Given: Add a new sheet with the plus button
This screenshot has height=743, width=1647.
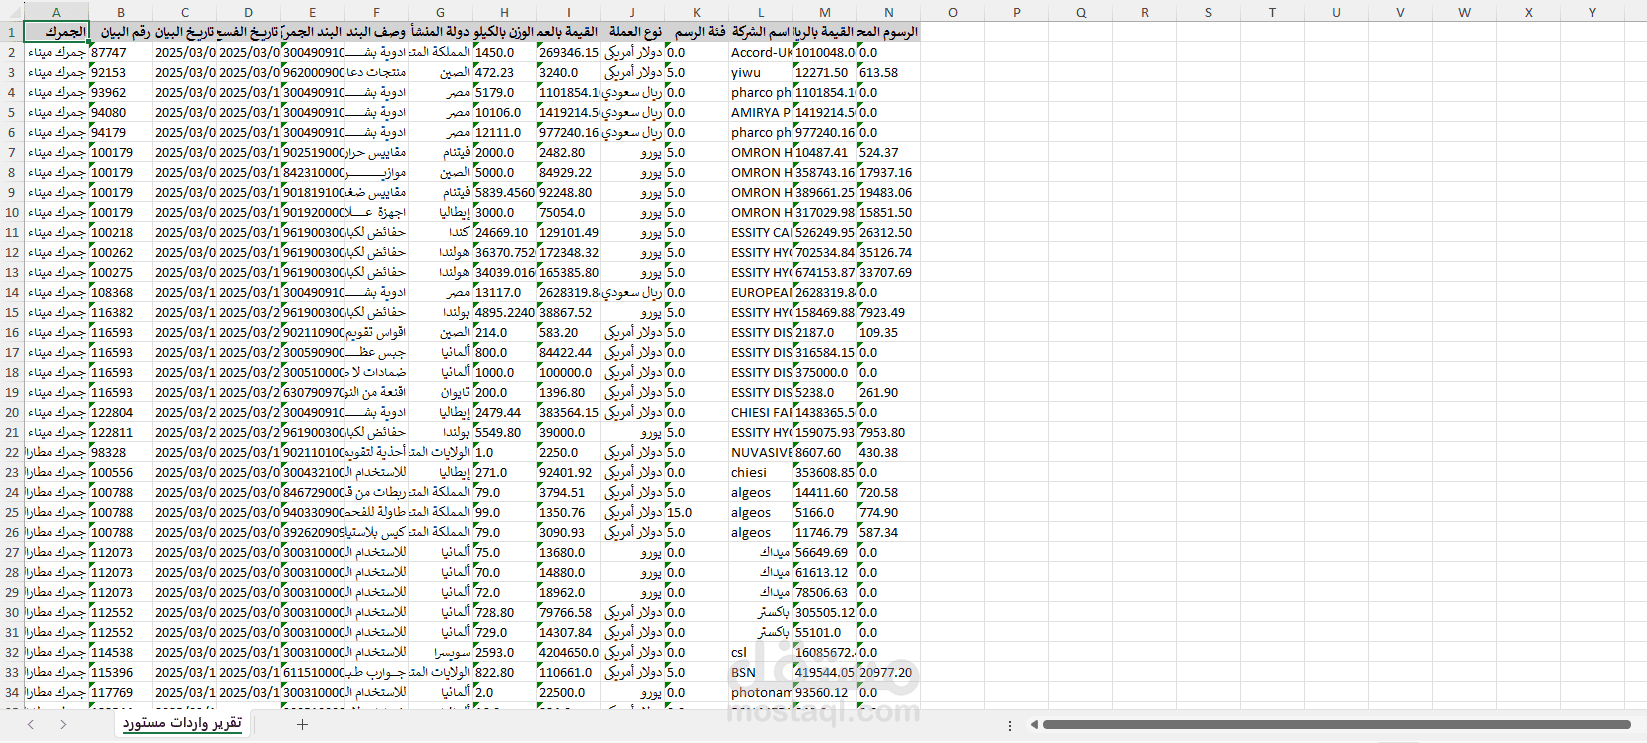Looking at the screenshot, I should [x=302, y=724].
